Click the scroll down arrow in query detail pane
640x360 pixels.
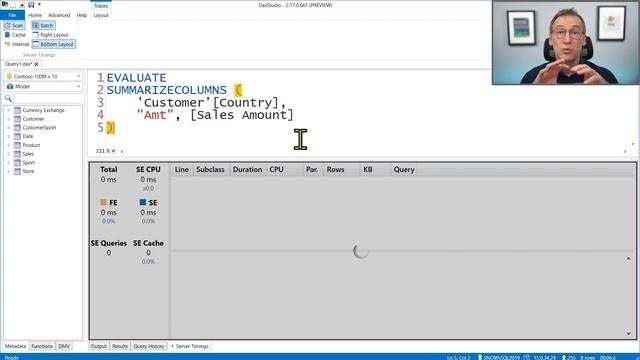coord(629,334)
